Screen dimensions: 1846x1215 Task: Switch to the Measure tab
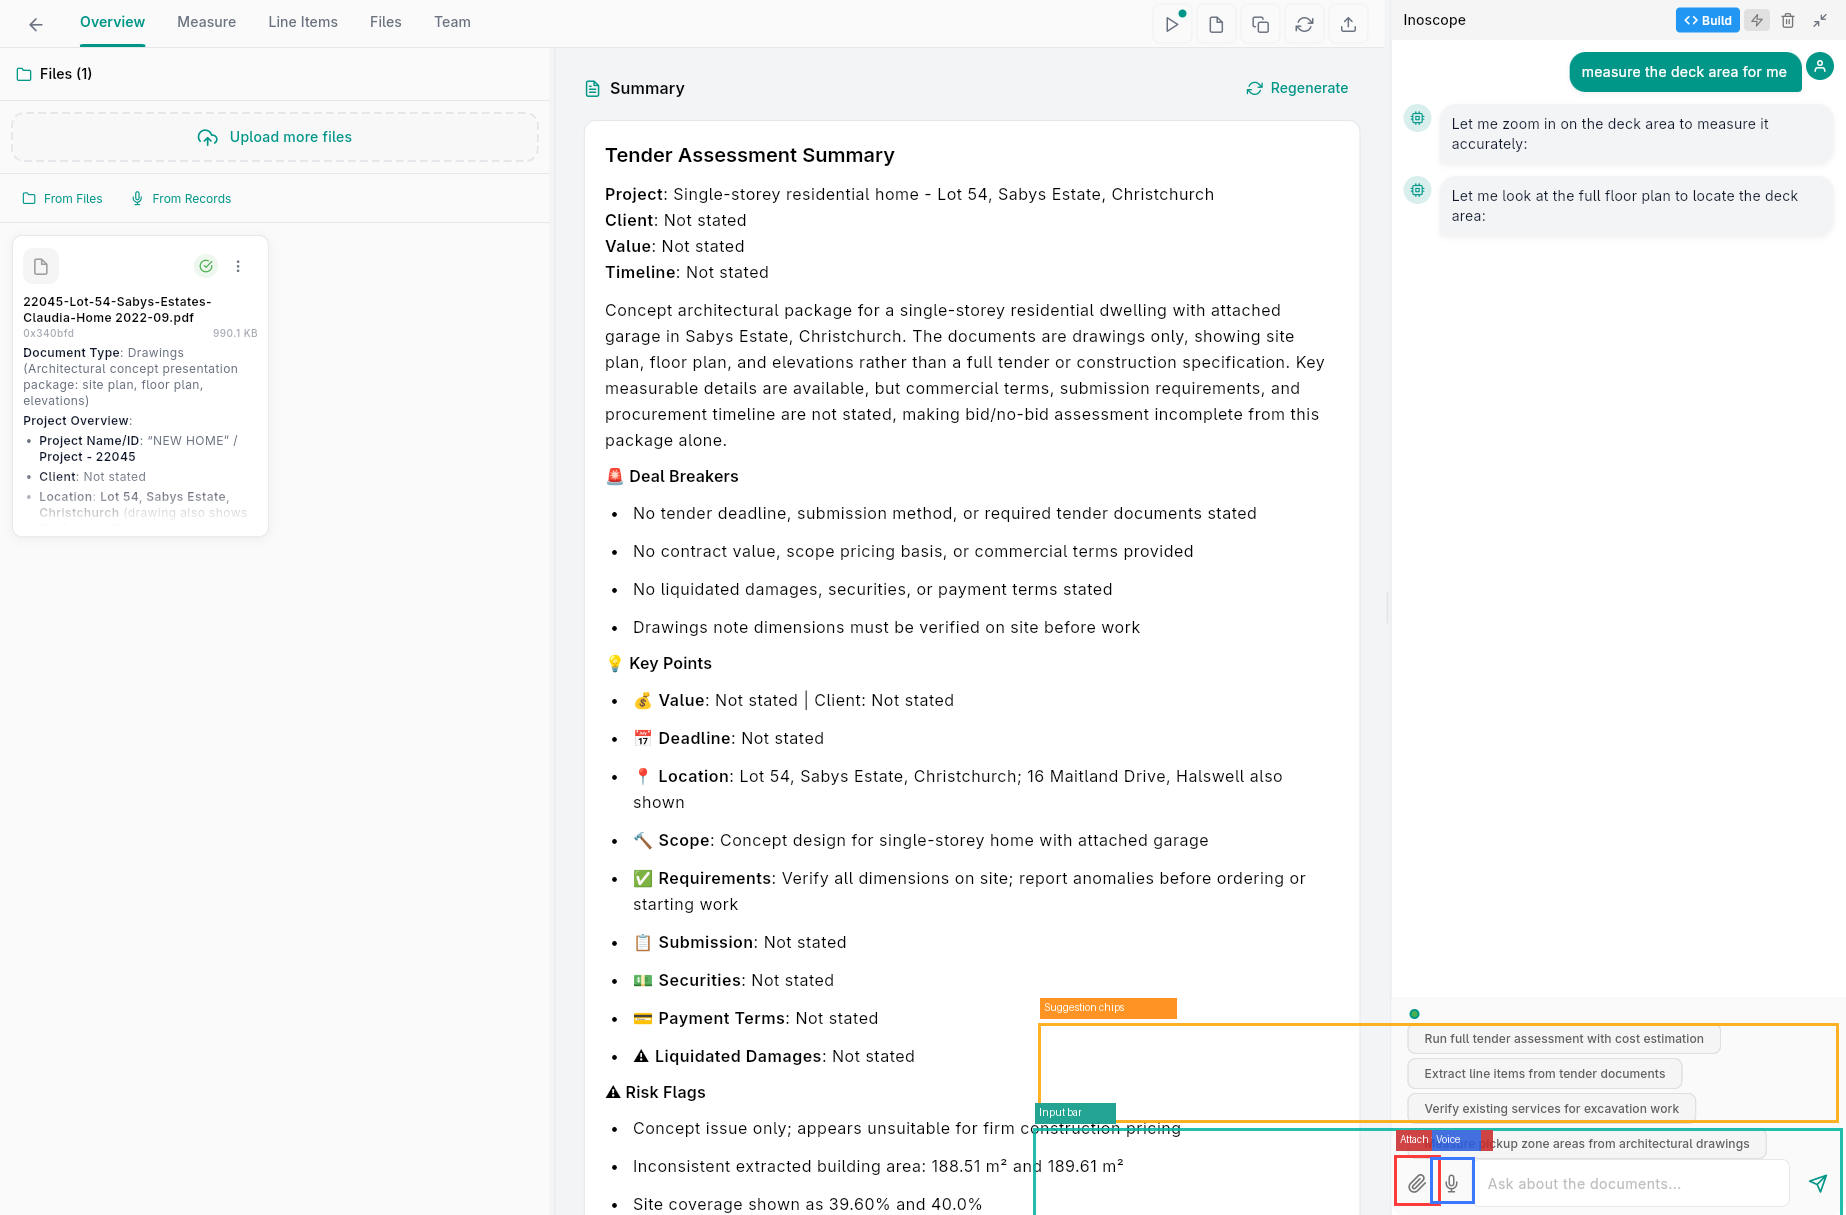(206, 21)
